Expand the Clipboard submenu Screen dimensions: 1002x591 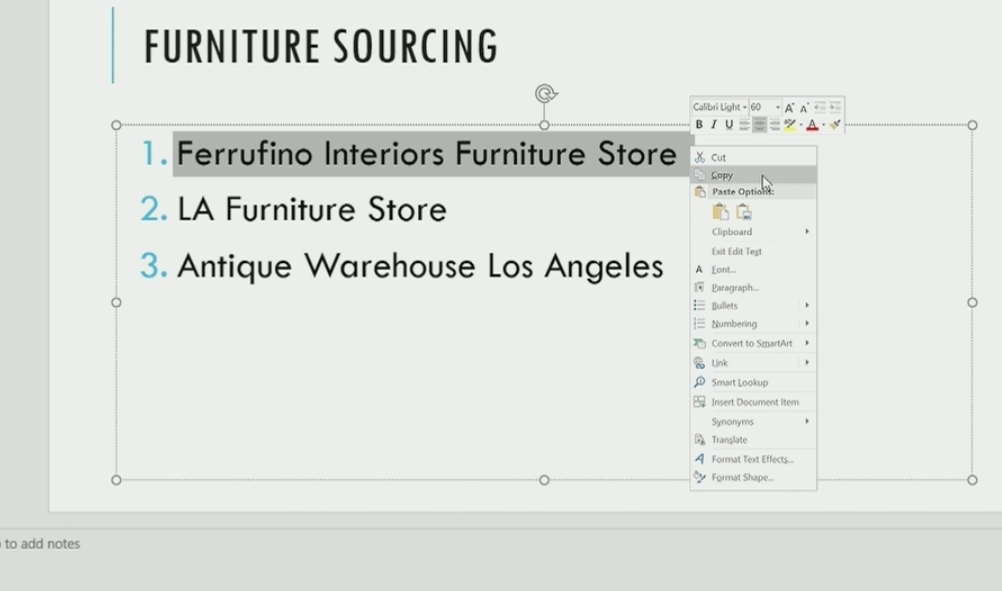click(x=753, y=231)
